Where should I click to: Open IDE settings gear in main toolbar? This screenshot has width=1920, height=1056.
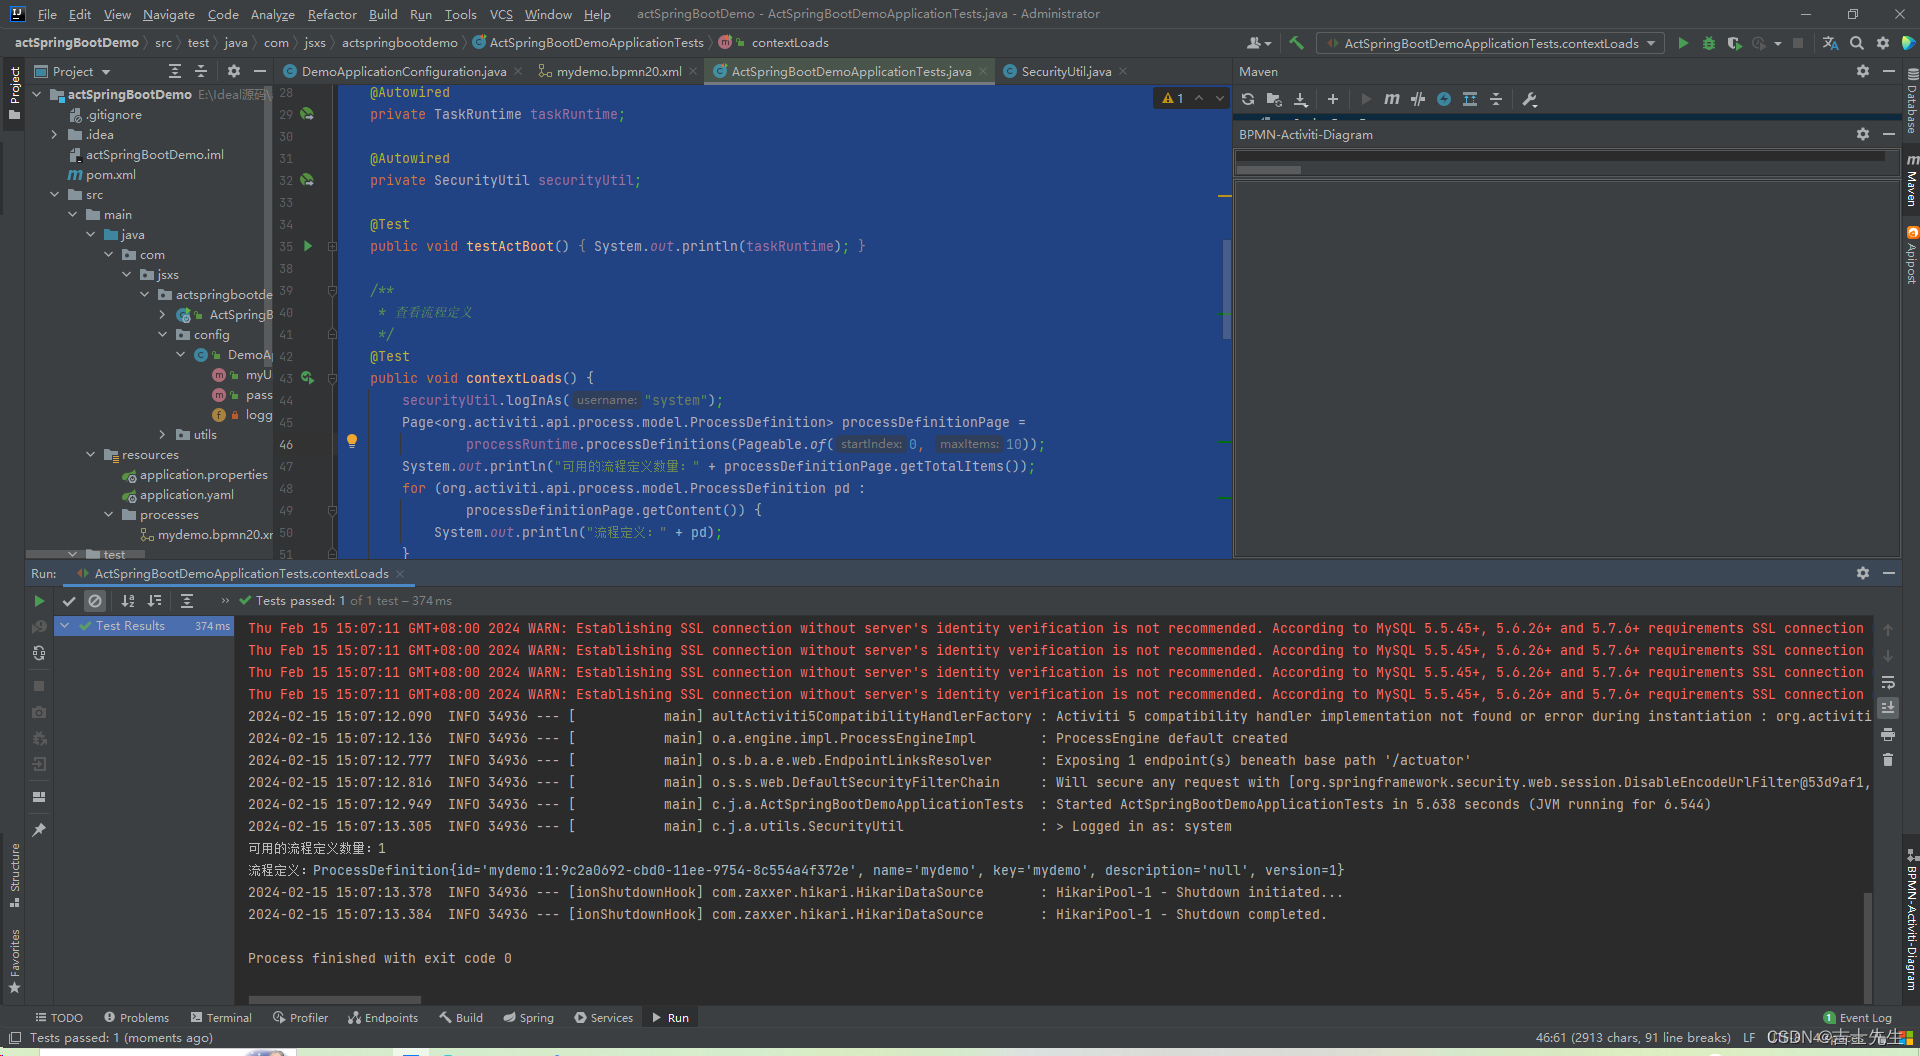1883,43
